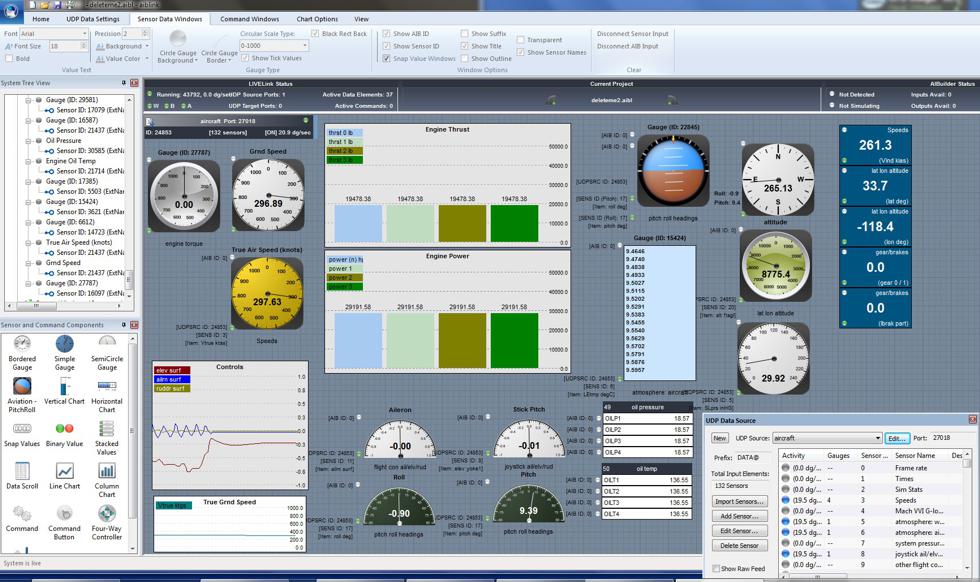Open the View tab
Image resolution: width=980 pixels, height=582 pixels.
361,19
